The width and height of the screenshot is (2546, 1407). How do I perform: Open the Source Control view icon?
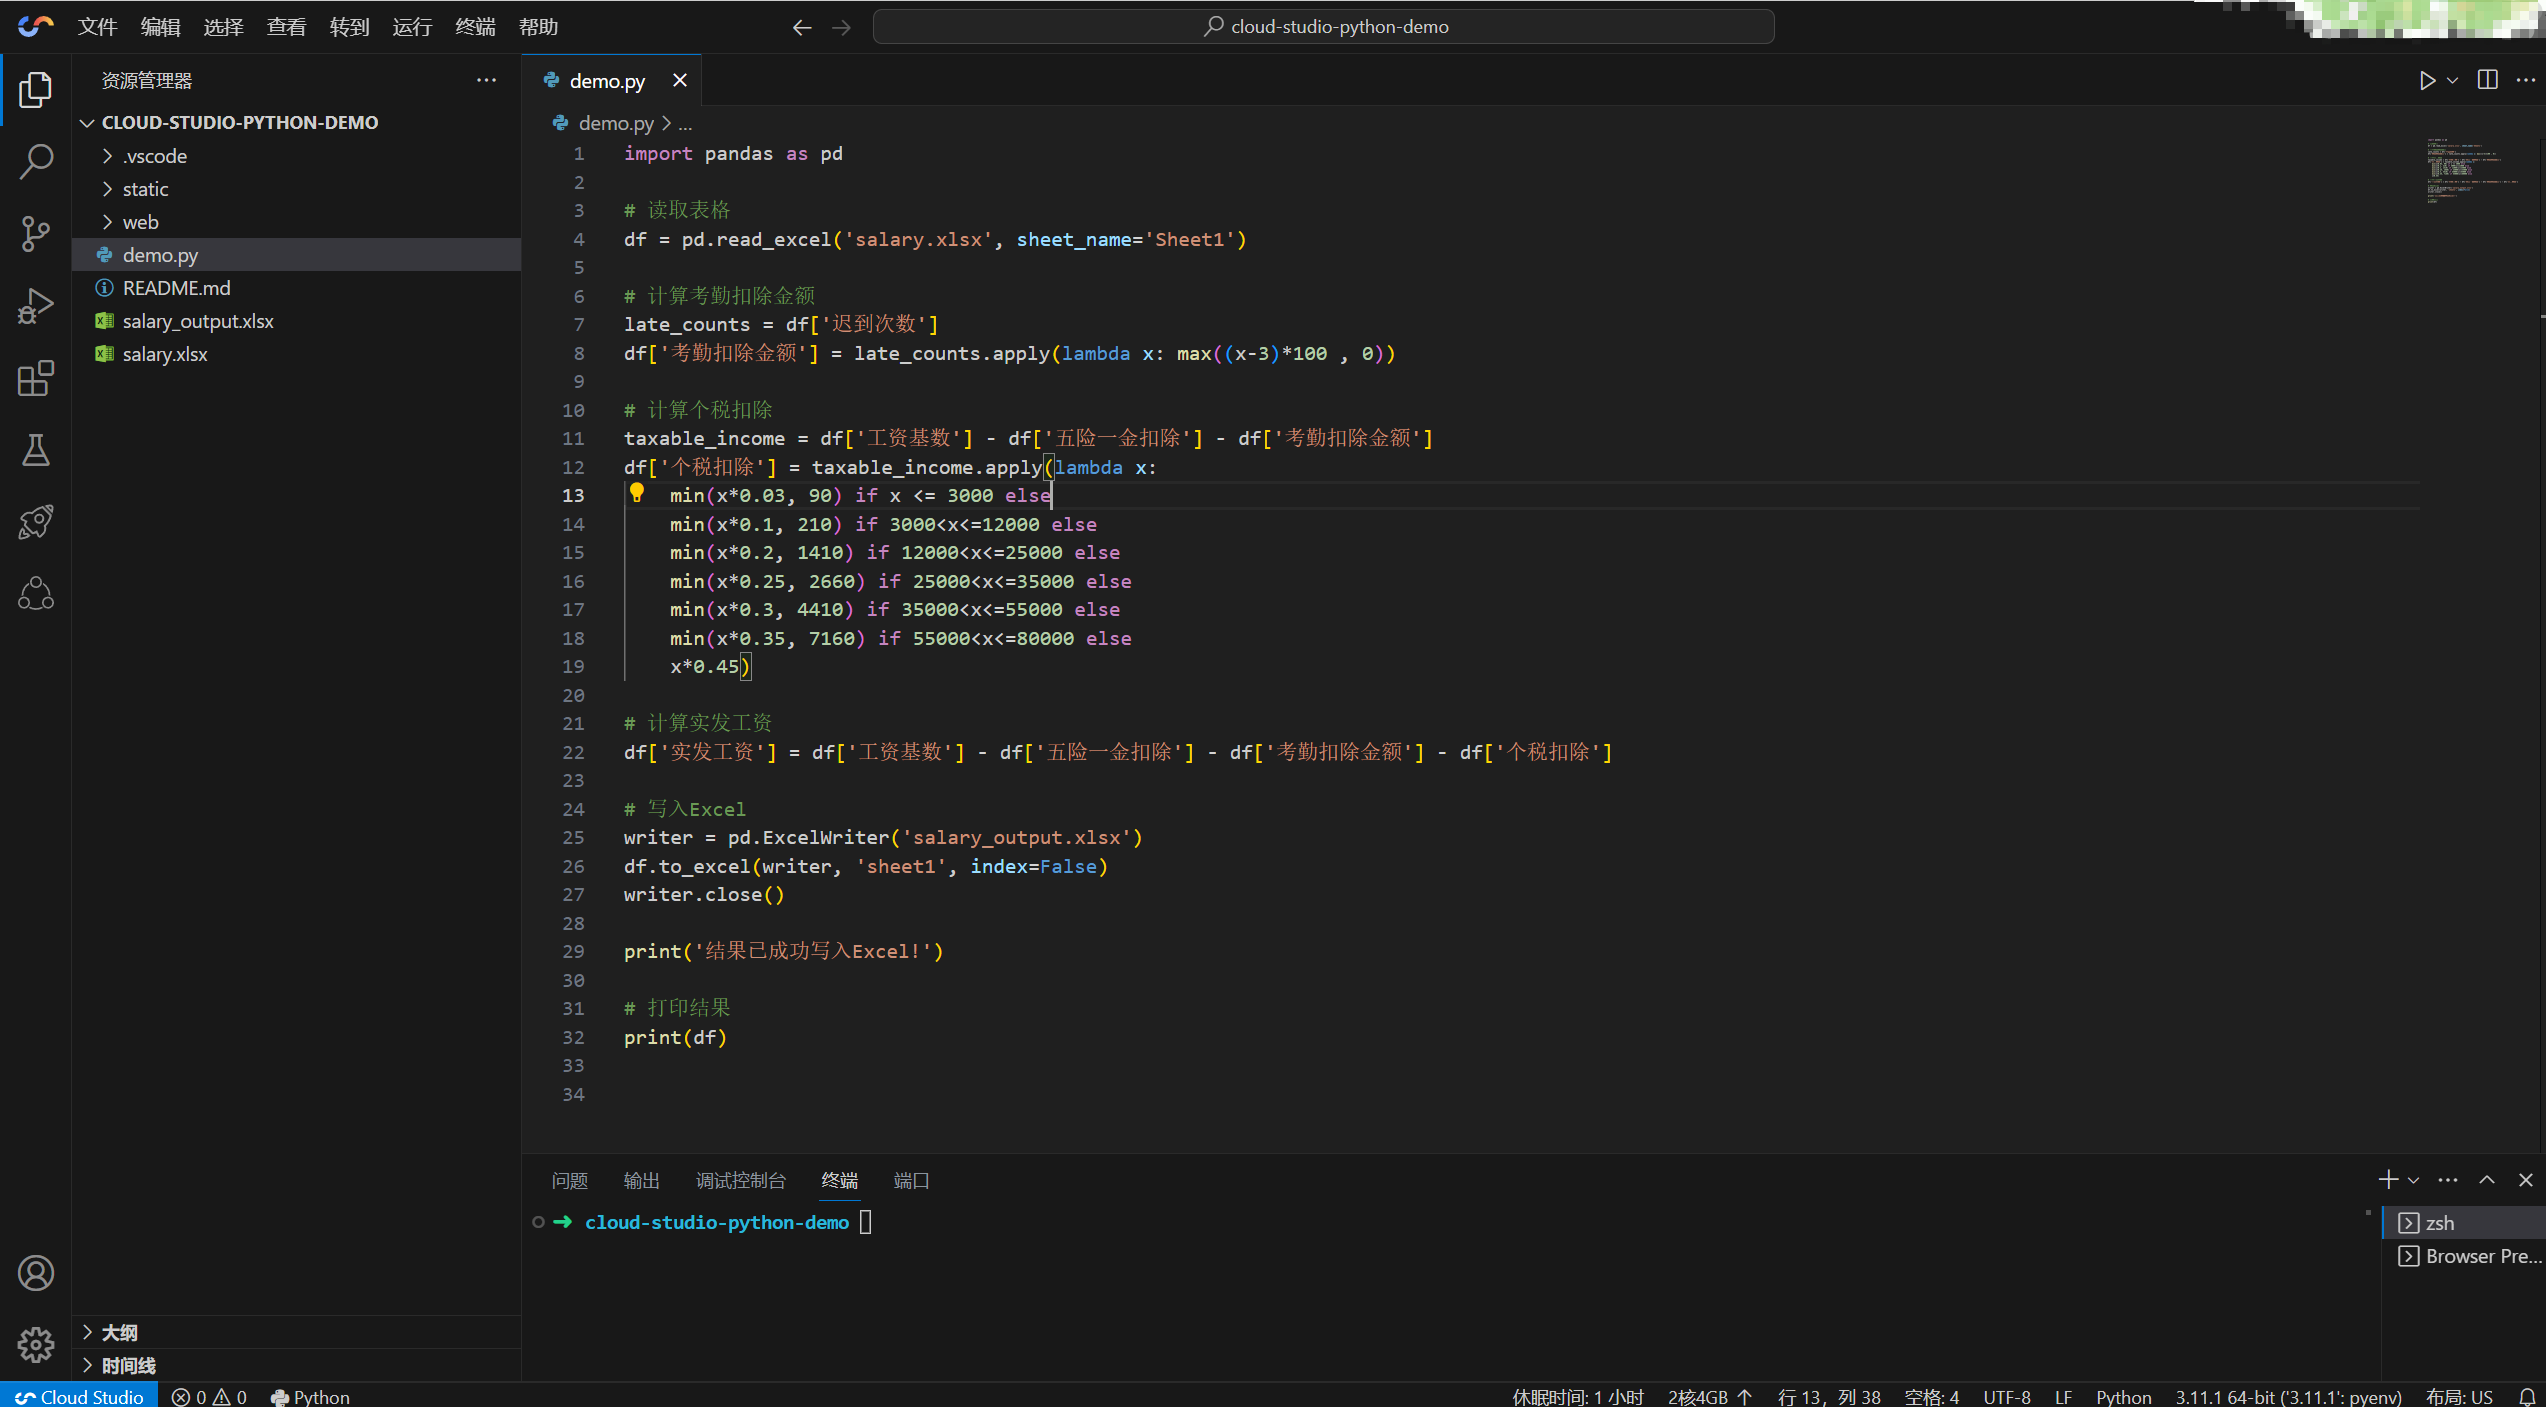tap(36, 234)
